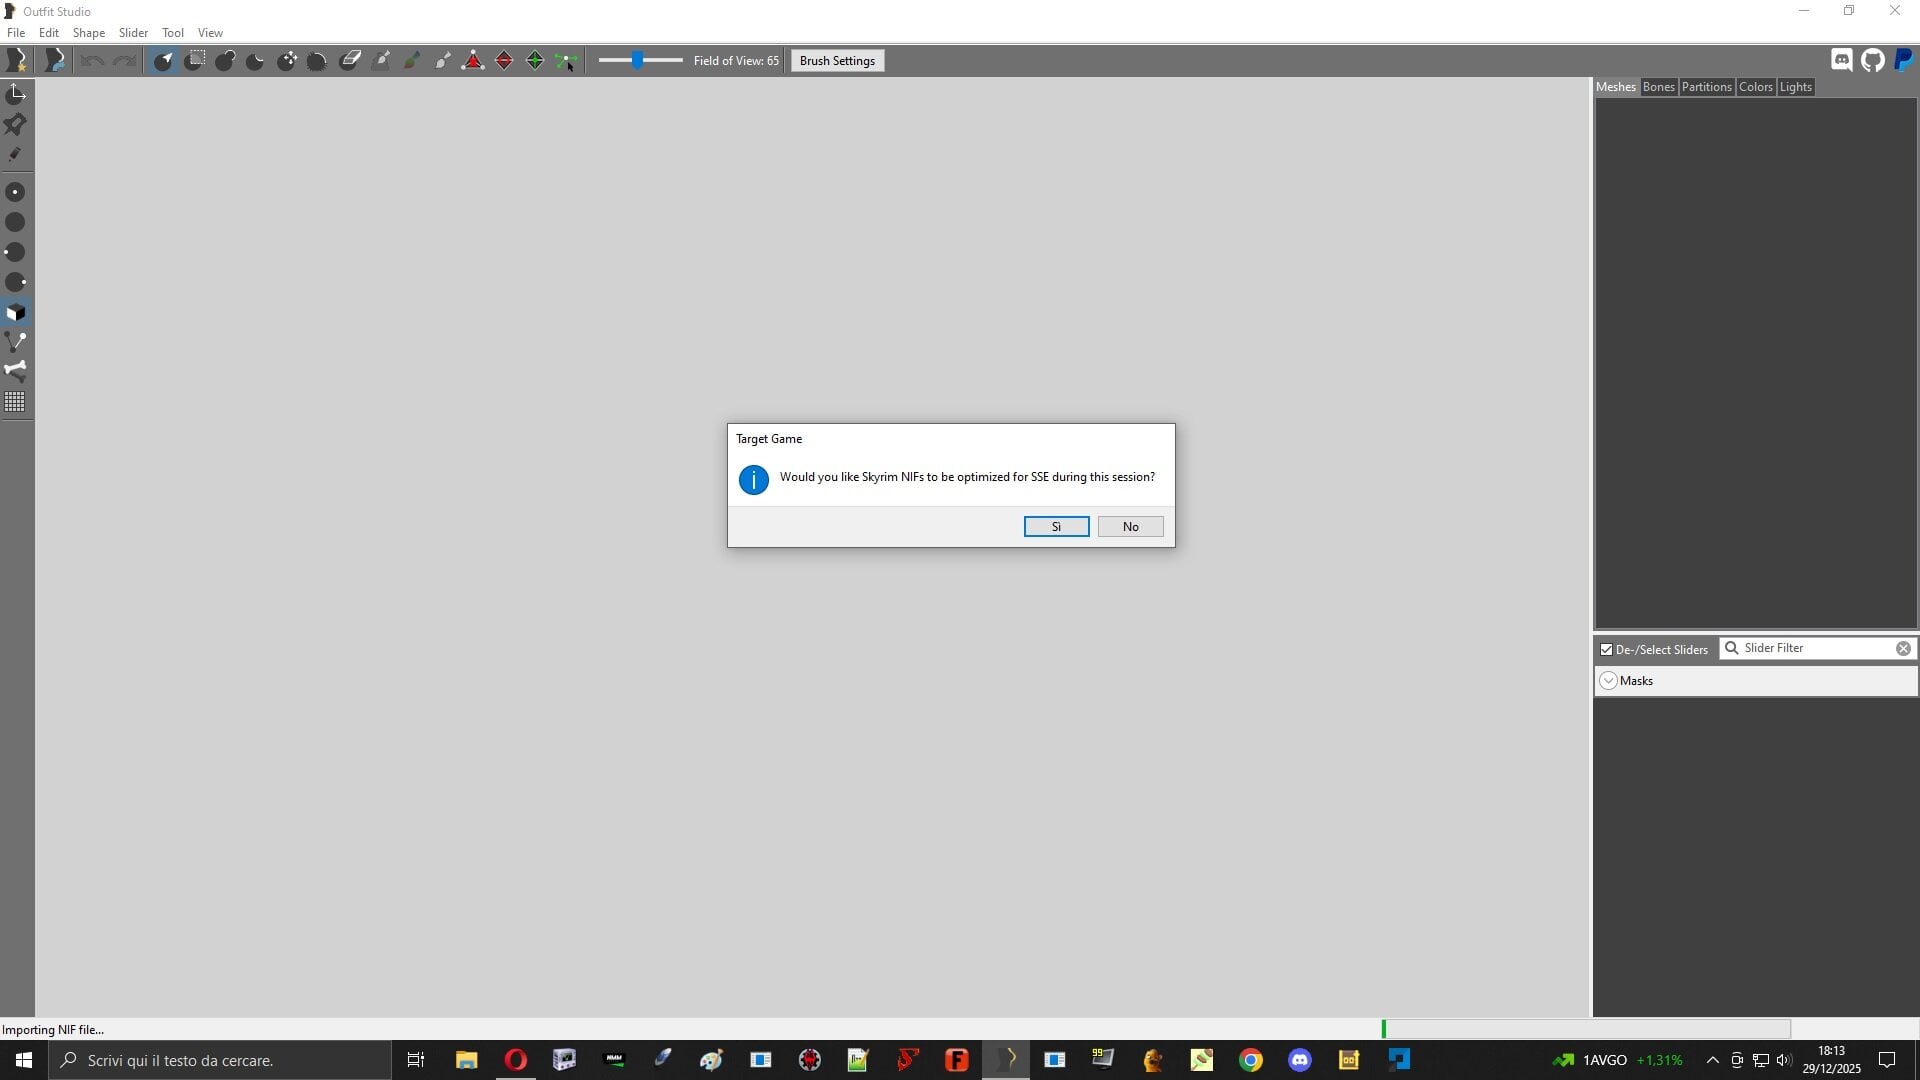Click the Redo arrow in toolbar
1920x1080 pixels.
124,61
